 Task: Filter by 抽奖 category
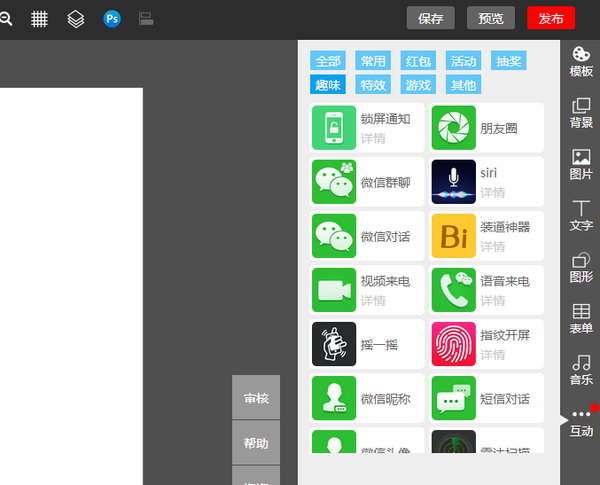click(509, 60)
